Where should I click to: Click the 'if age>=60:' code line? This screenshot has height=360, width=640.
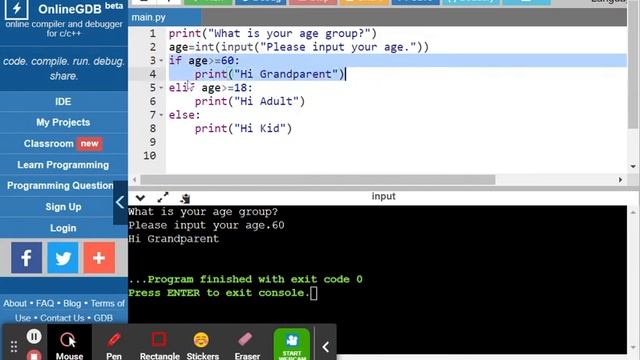coord(204,61)
